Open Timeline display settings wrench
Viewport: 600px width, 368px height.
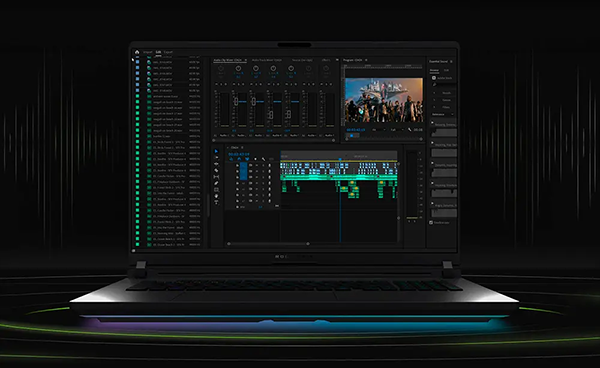coord(264,159)
